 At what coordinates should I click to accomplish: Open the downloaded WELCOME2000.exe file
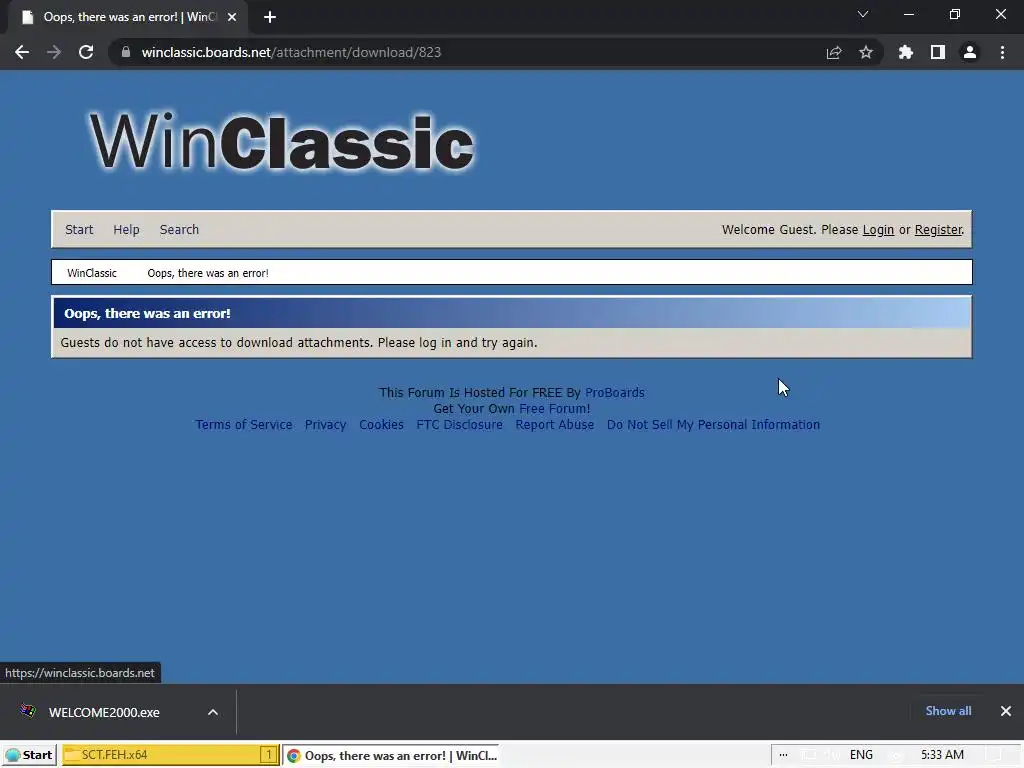point(104,712)
